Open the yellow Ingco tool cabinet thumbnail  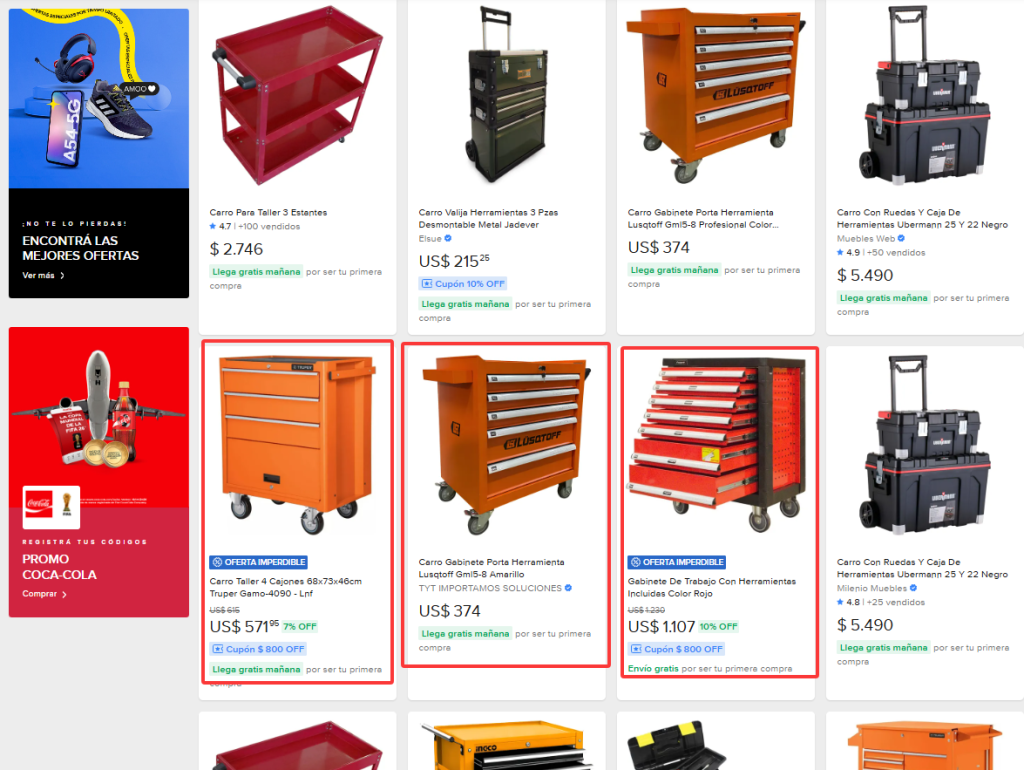(x=507, y=745)
